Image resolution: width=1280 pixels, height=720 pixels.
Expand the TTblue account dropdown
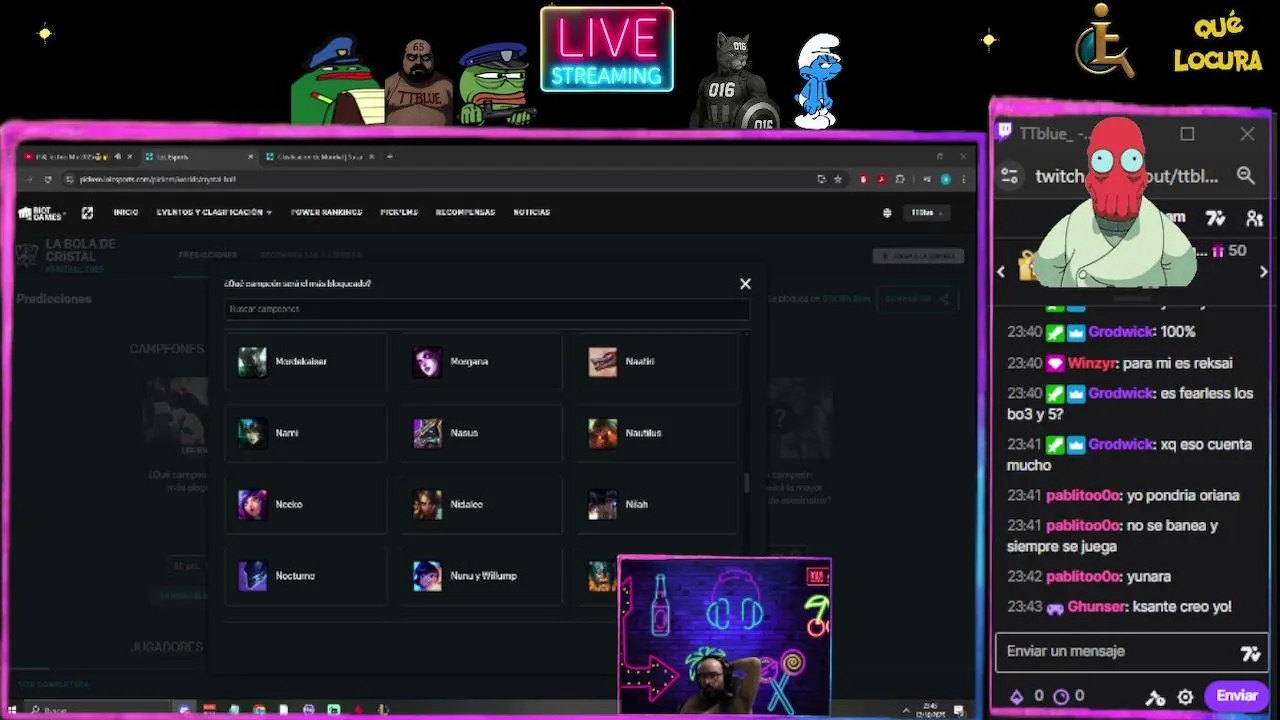pyautogui.click(x=925, y=213)
